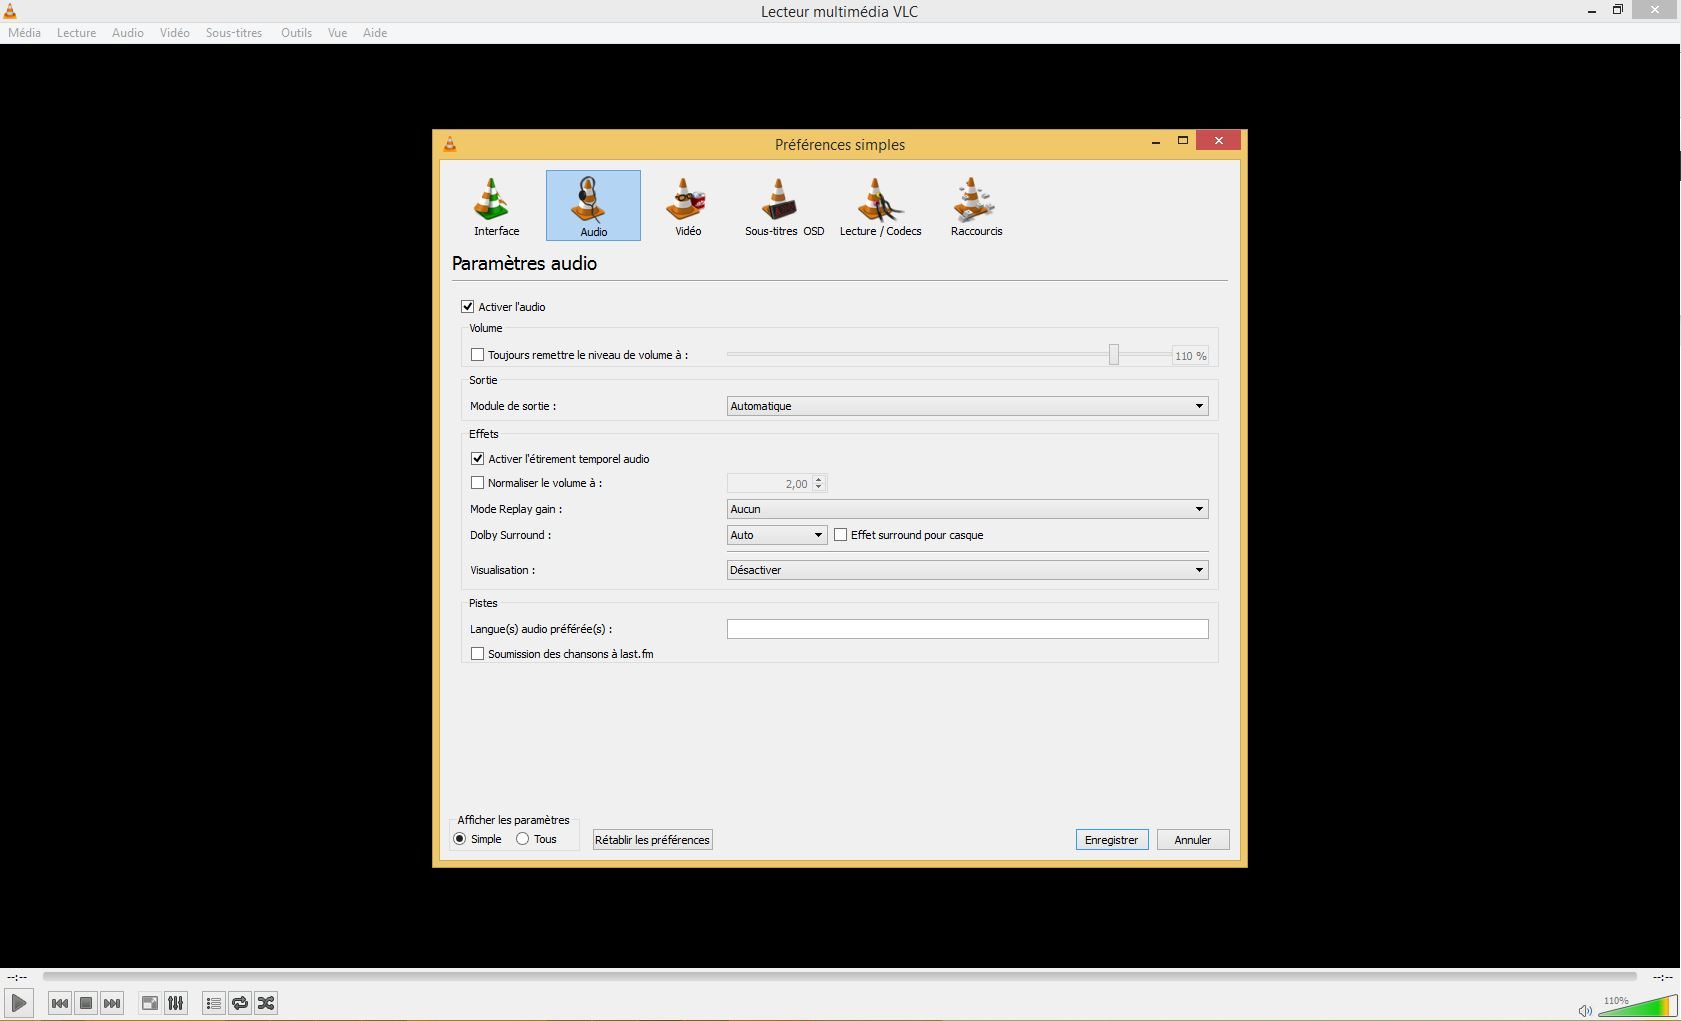This screenshot has height=1021, width=1681.
Task: Click Langue(s) audio préférée(s) text field
Action: 967,629
